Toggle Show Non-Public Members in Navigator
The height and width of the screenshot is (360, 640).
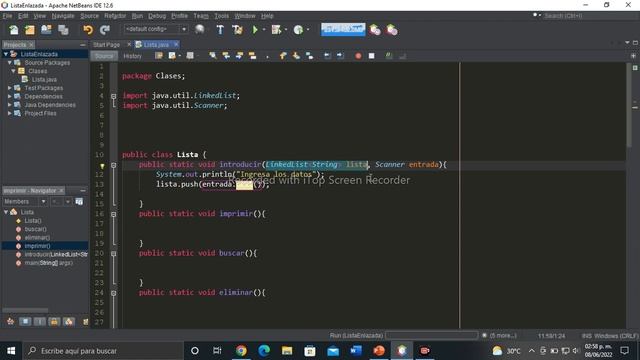(x=54, y=322)
